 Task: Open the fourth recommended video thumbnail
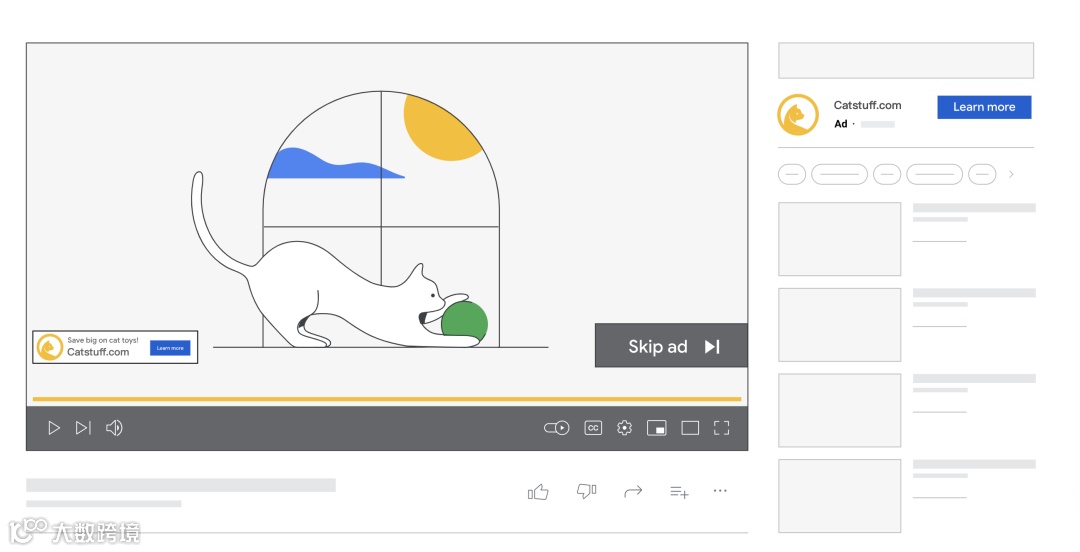tap(840, 495)
